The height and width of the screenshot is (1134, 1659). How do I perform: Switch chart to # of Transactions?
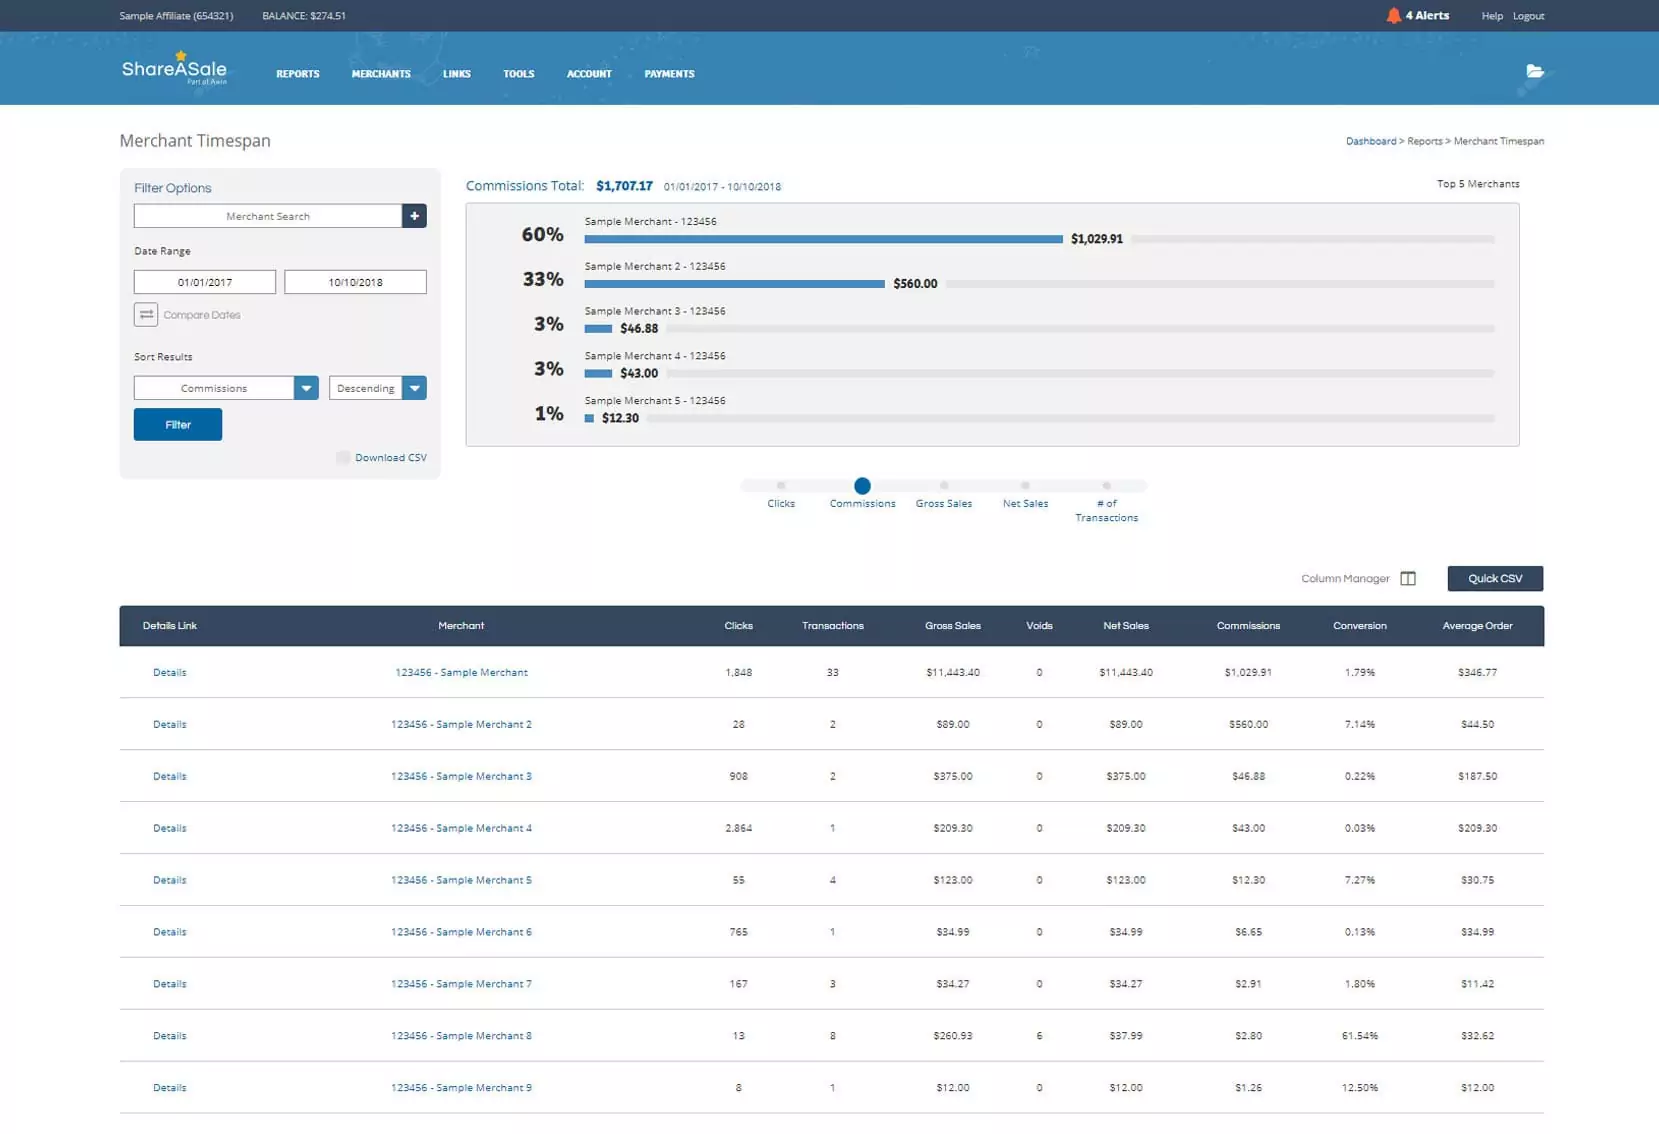(1106, 486)
